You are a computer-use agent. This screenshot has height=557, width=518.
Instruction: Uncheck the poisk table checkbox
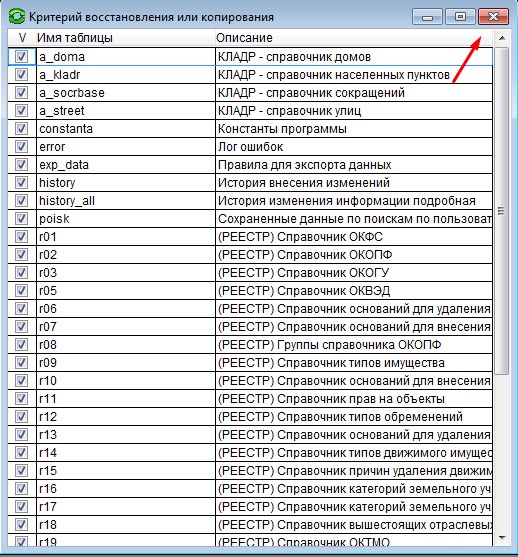(21, 218)
